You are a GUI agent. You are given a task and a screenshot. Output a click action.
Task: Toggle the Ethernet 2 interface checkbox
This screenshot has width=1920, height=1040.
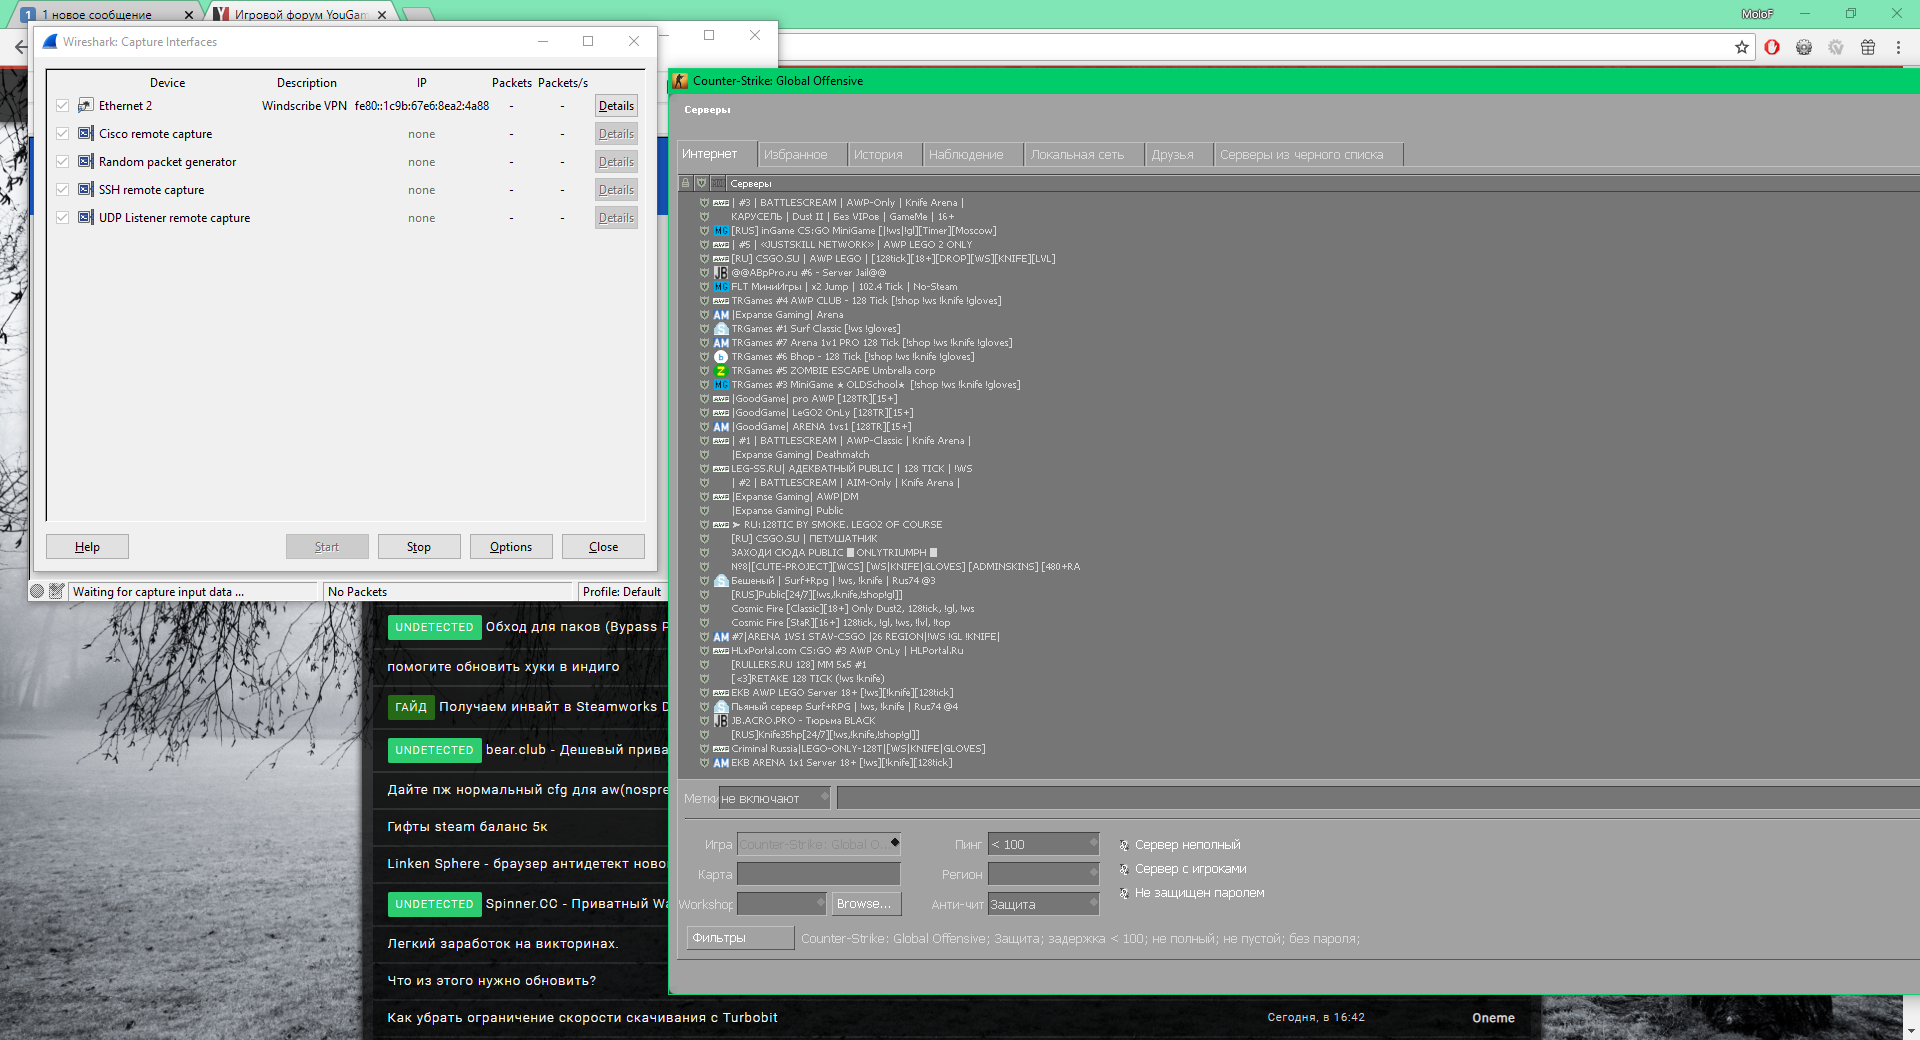coord(63,106)
